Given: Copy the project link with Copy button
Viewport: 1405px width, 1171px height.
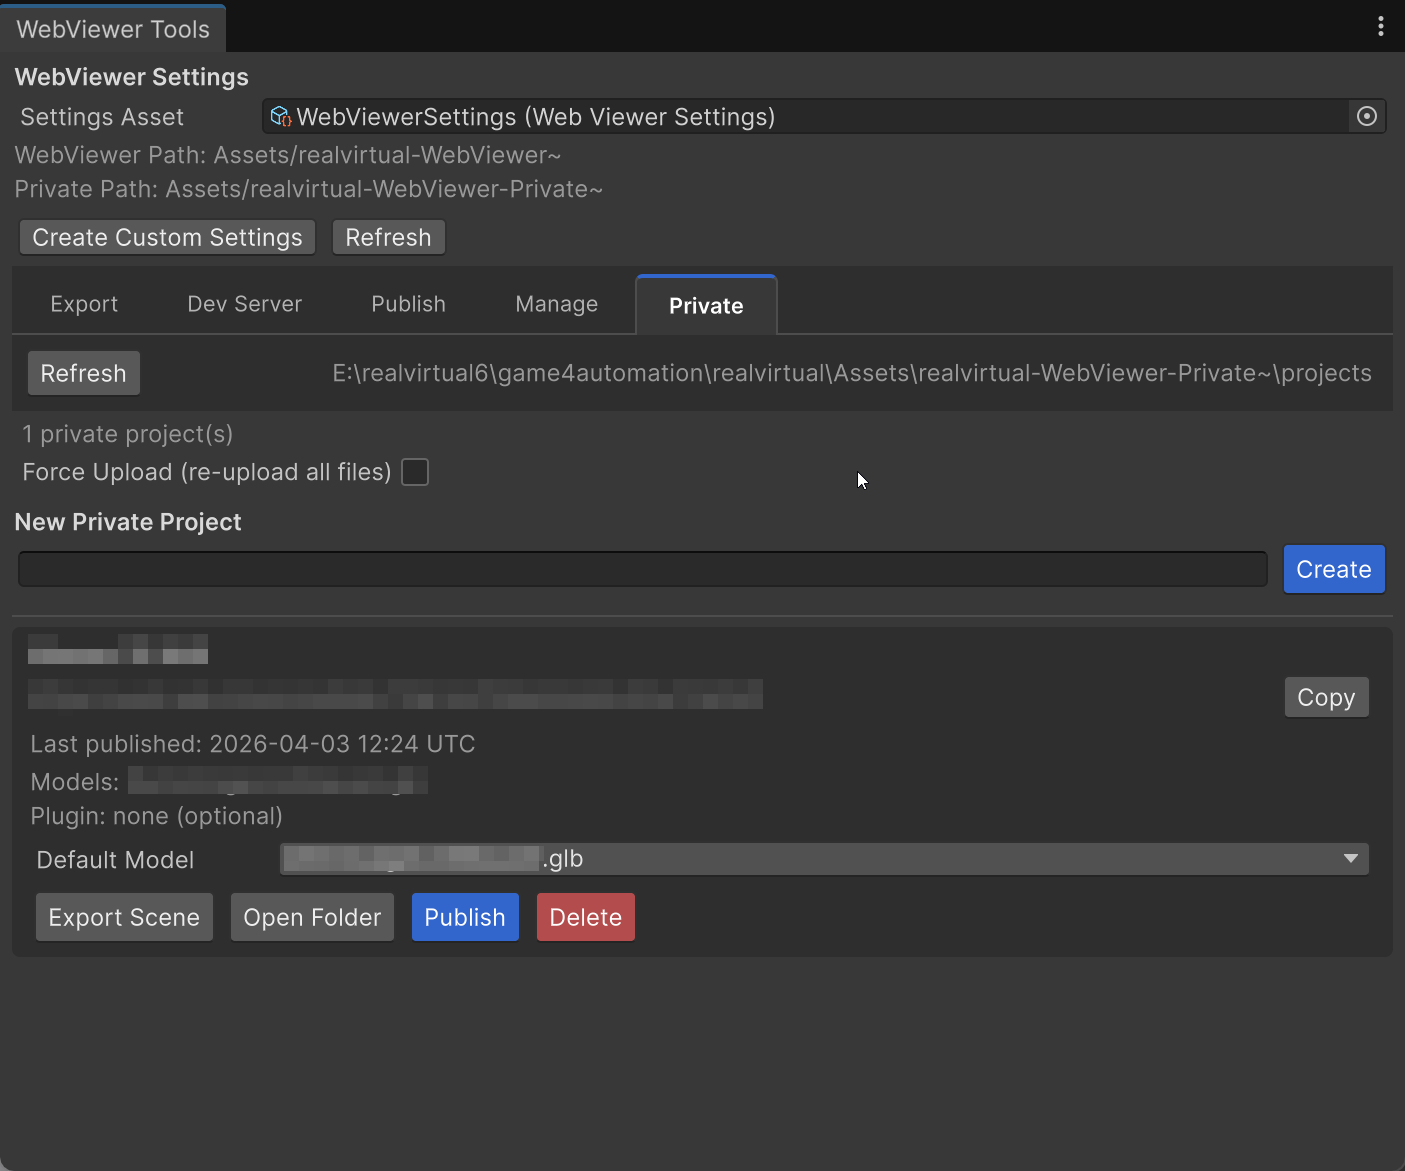Looking at the screenshot, I should click(x=1325, y=698).
